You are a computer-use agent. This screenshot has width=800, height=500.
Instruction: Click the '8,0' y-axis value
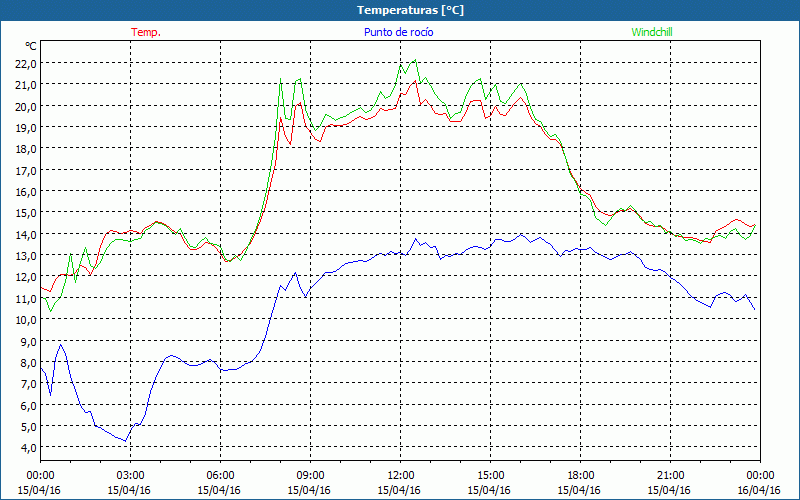tap(29, 363)
